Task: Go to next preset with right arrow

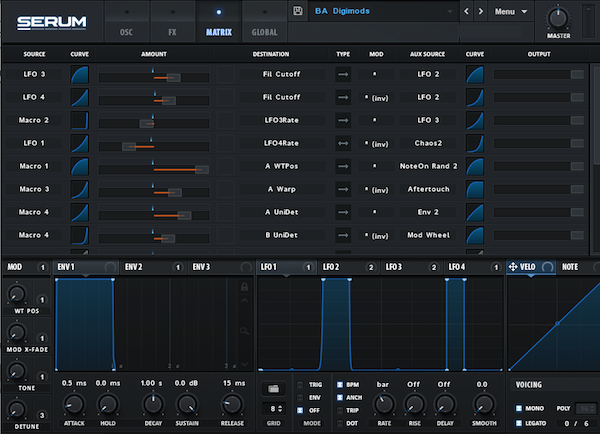Action: (481, 11)
